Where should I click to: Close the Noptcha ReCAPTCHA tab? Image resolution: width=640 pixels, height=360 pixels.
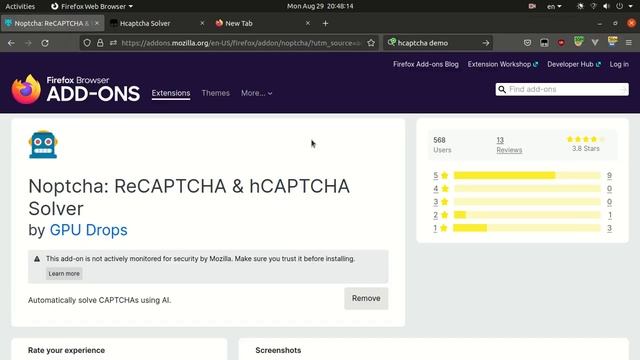97,23
